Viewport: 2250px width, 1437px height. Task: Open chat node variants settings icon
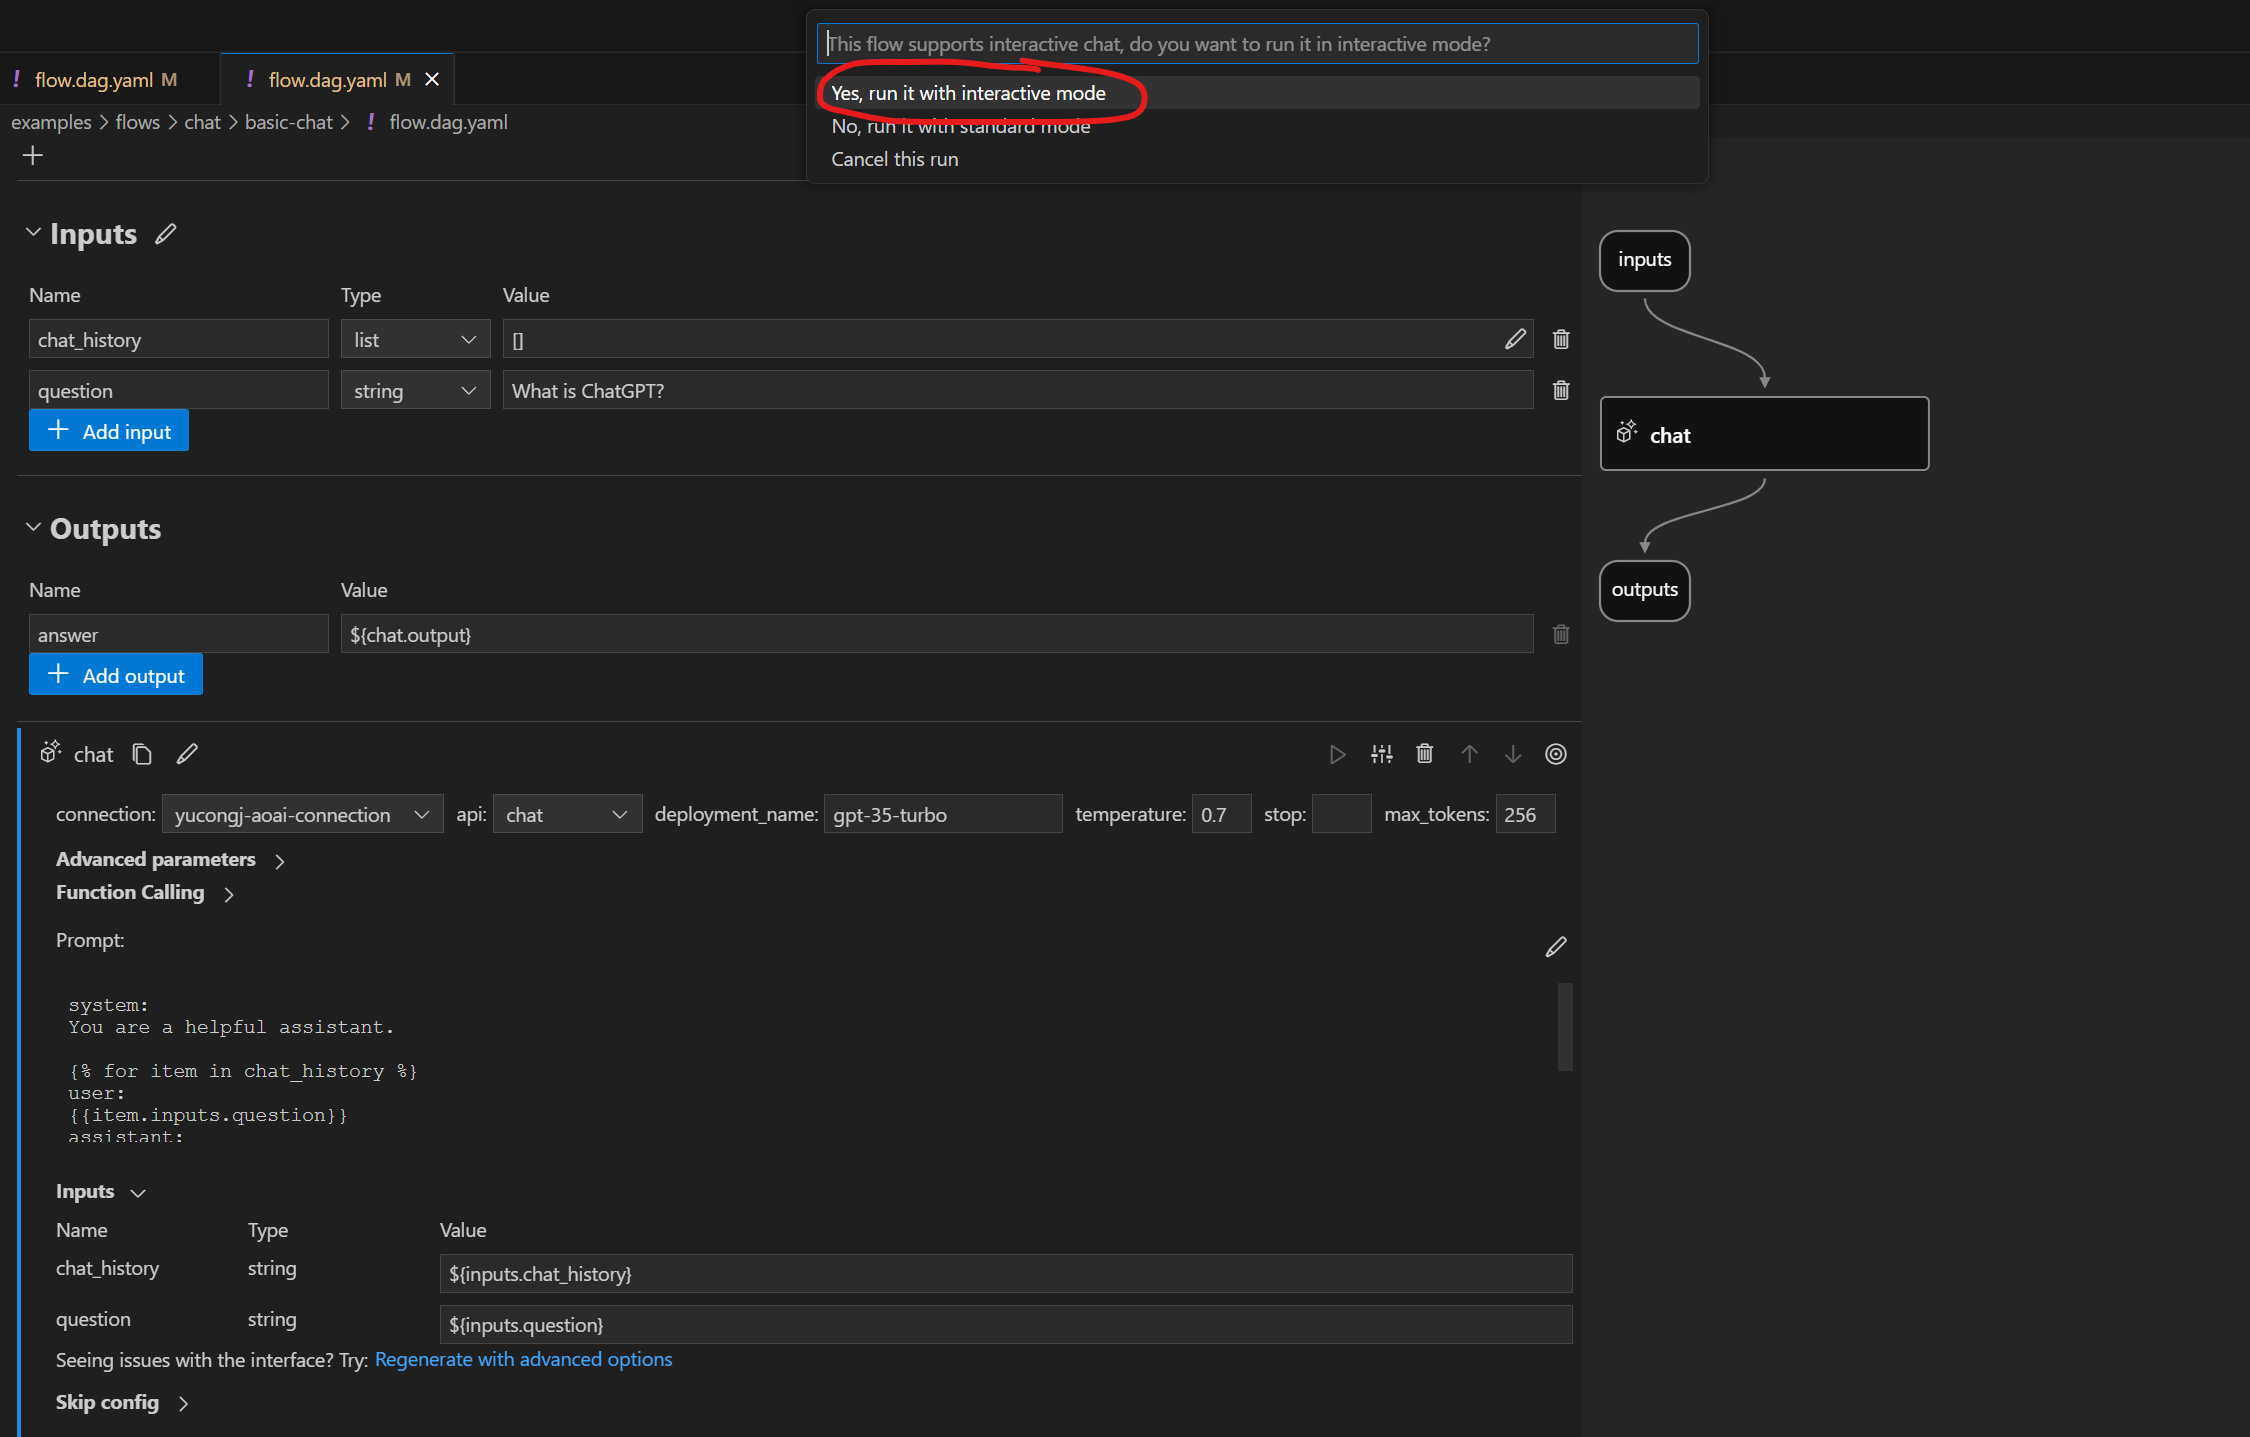click(1381, 754)
